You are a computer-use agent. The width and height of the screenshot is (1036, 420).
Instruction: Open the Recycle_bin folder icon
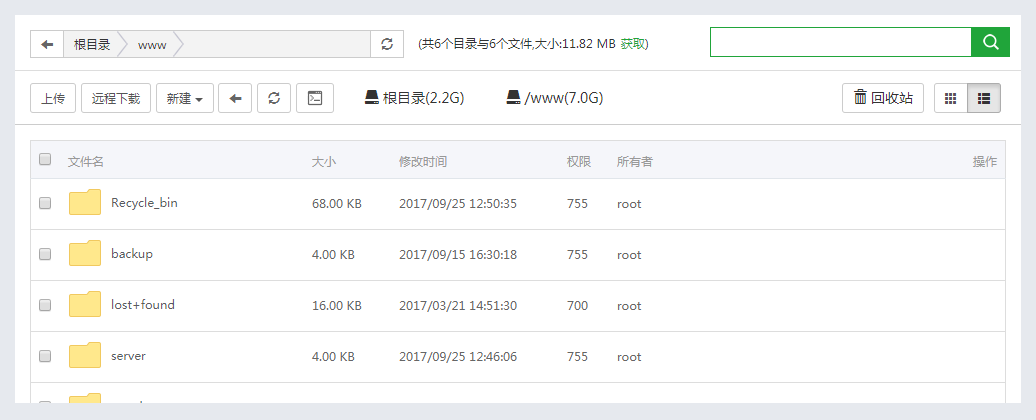pyautogui.click(x=85, y=203)
